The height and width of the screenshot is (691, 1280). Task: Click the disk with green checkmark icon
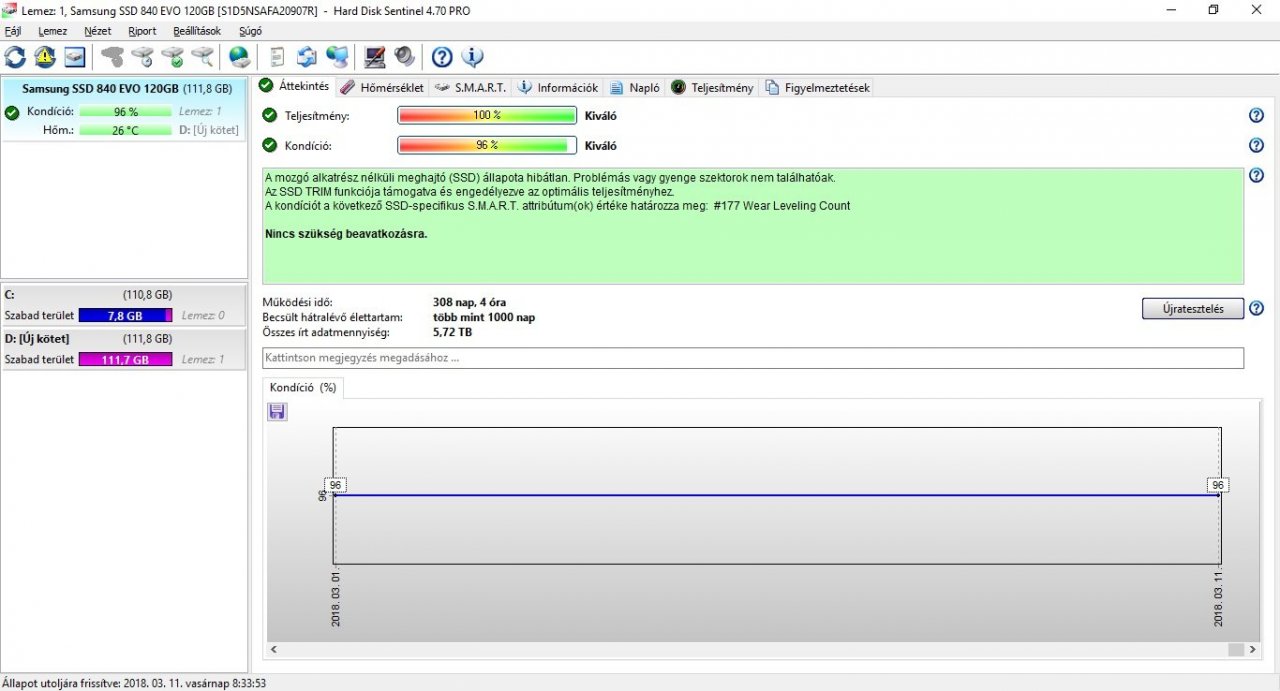173,56
